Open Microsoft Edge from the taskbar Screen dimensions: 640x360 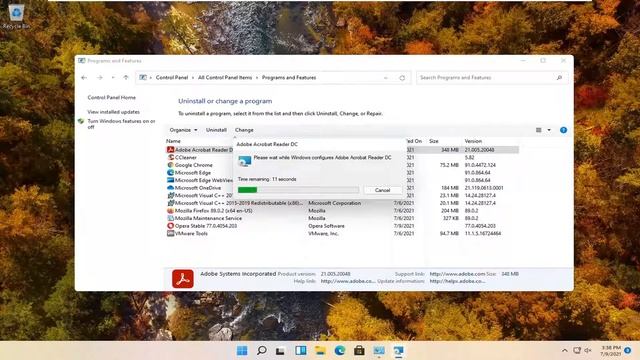click(340, 351)
